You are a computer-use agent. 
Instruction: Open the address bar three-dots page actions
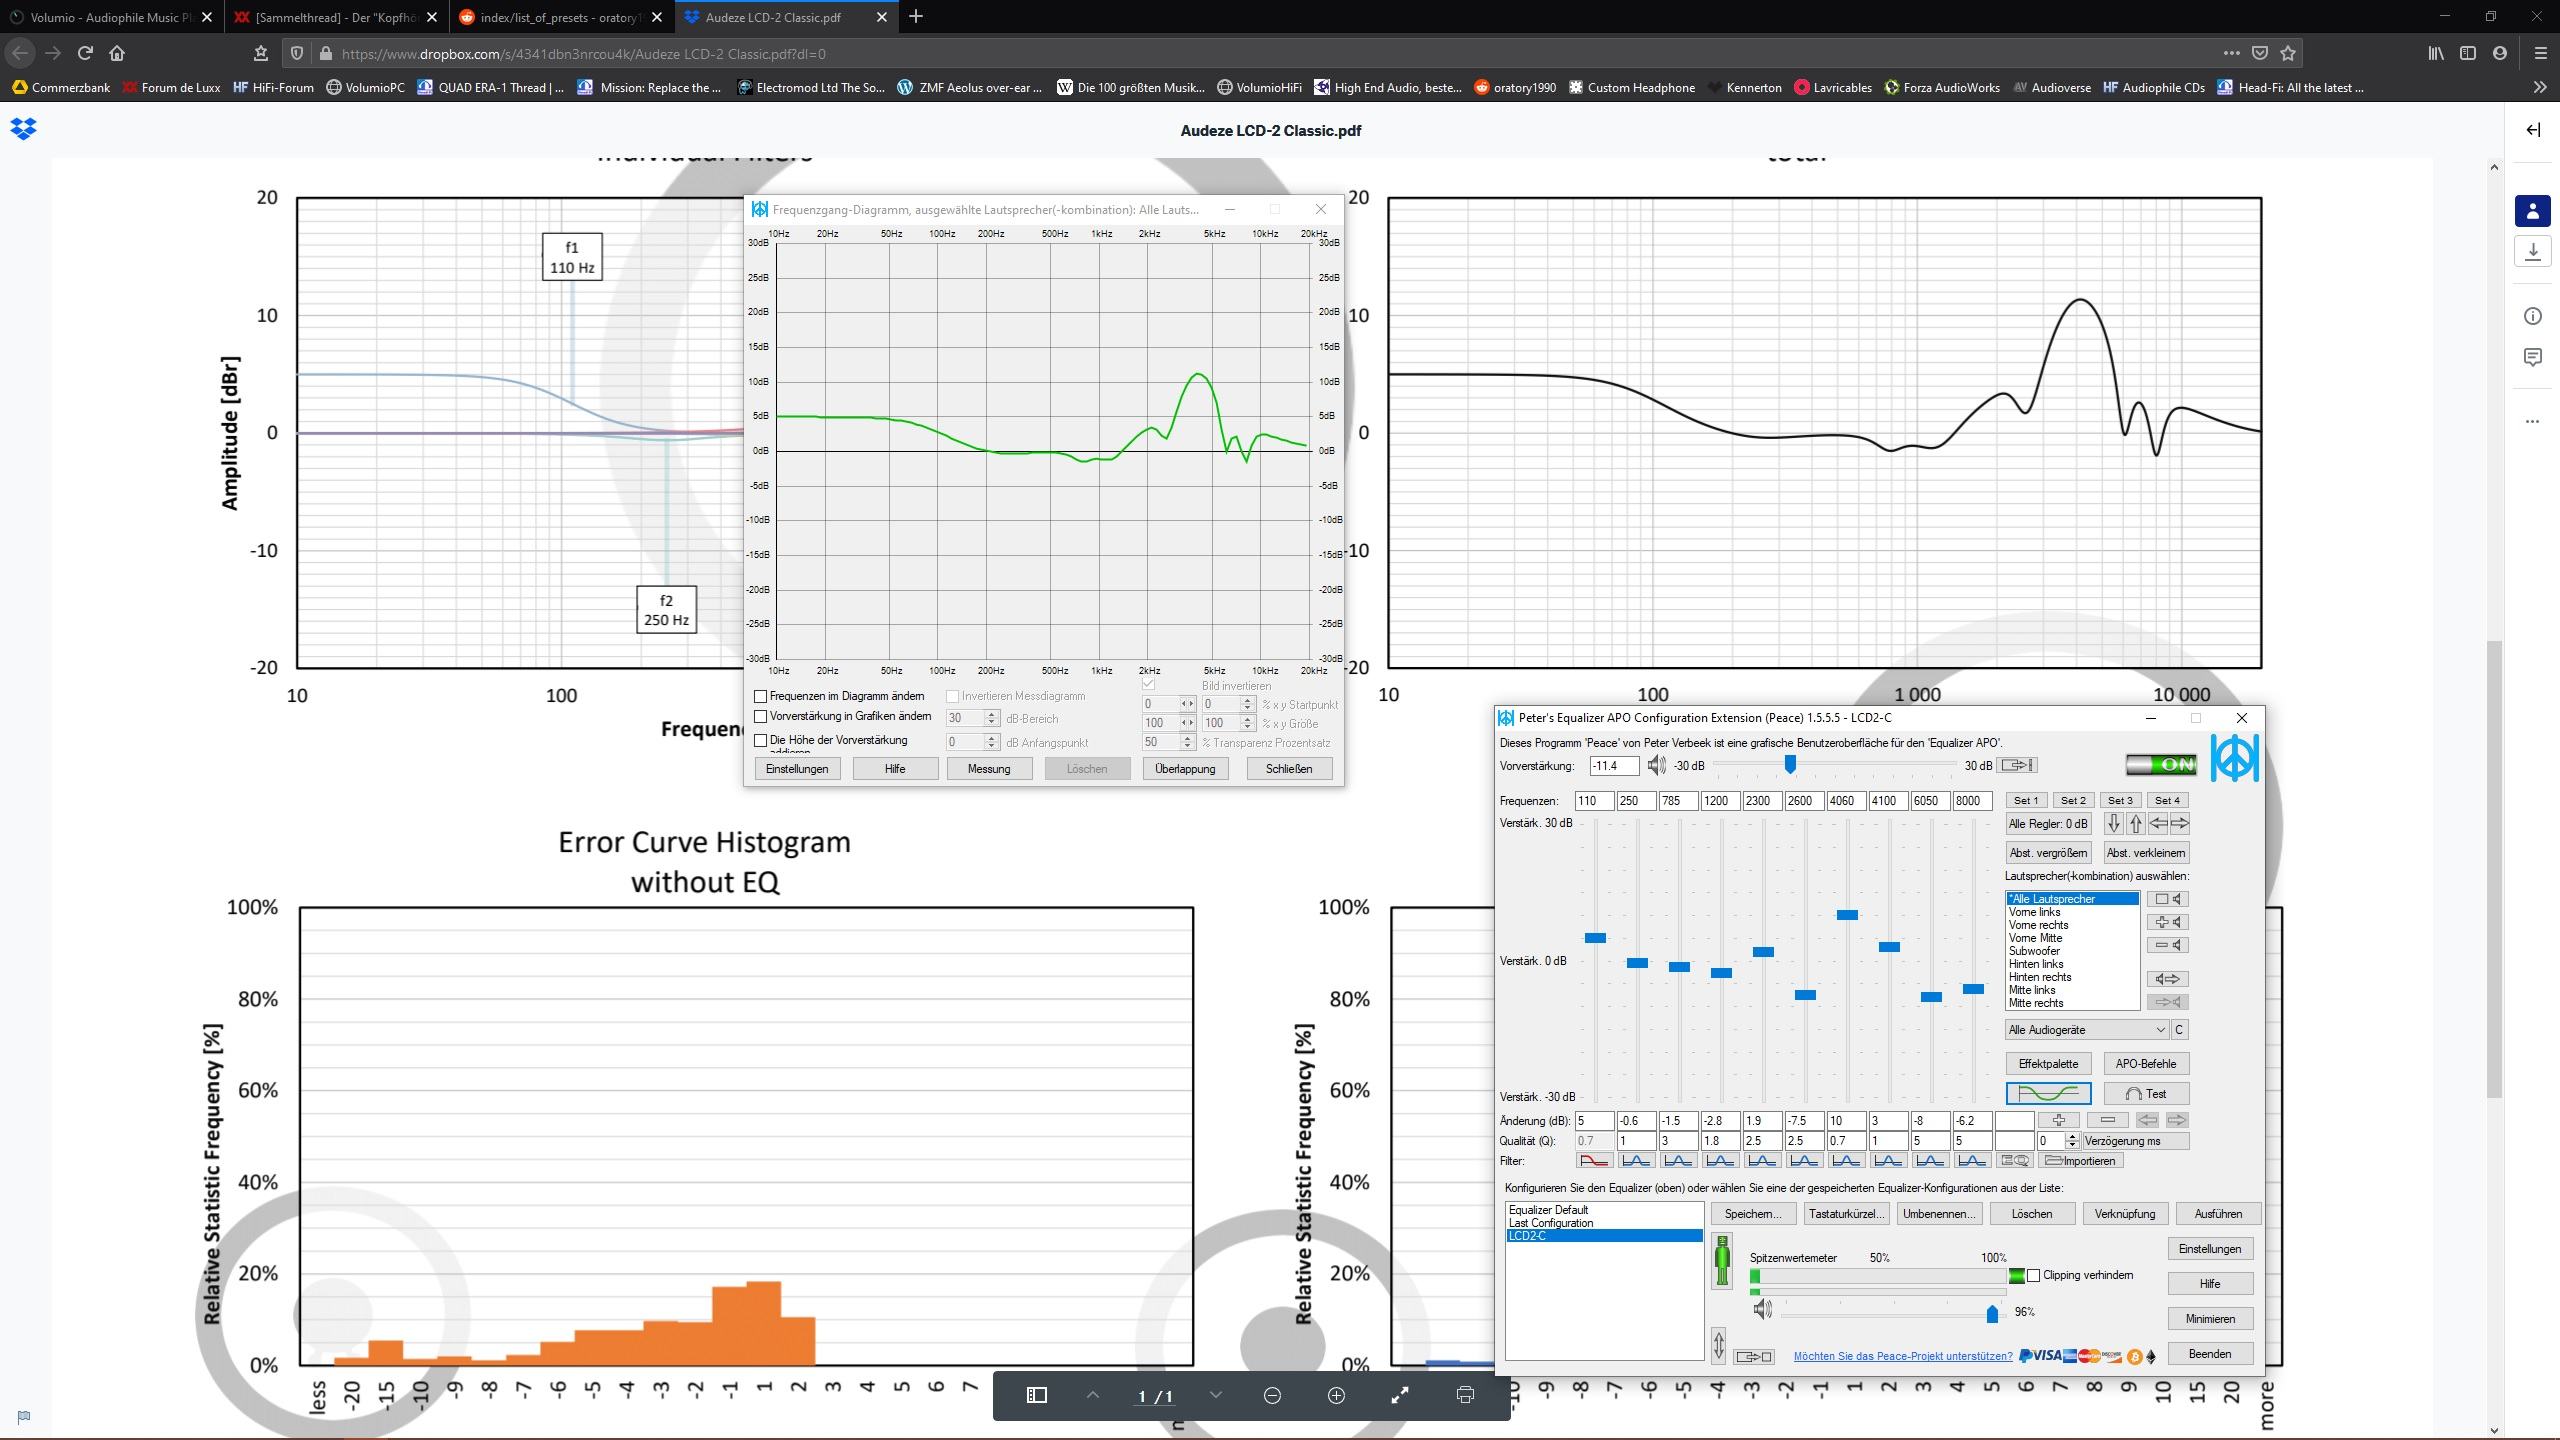(x=2232, y=53)
